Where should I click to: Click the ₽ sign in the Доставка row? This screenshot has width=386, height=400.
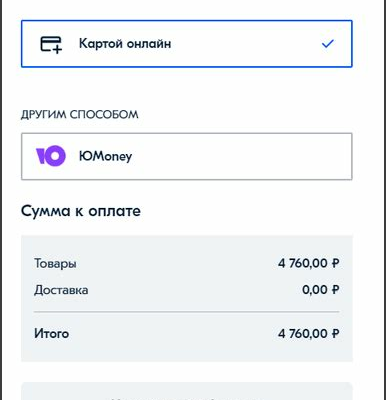click(x=336, y=290)
